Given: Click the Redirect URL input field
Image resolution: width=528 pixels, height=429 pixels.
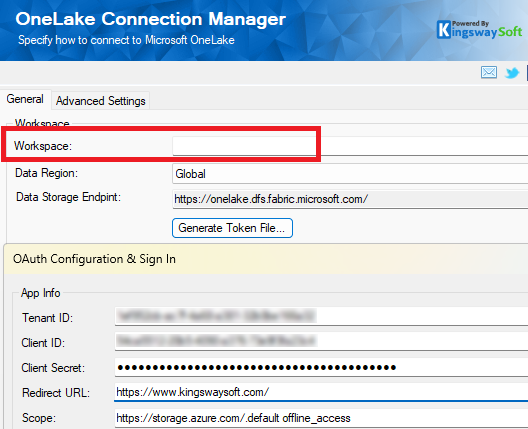Looking at the screenshot, I should coord(321,392).
